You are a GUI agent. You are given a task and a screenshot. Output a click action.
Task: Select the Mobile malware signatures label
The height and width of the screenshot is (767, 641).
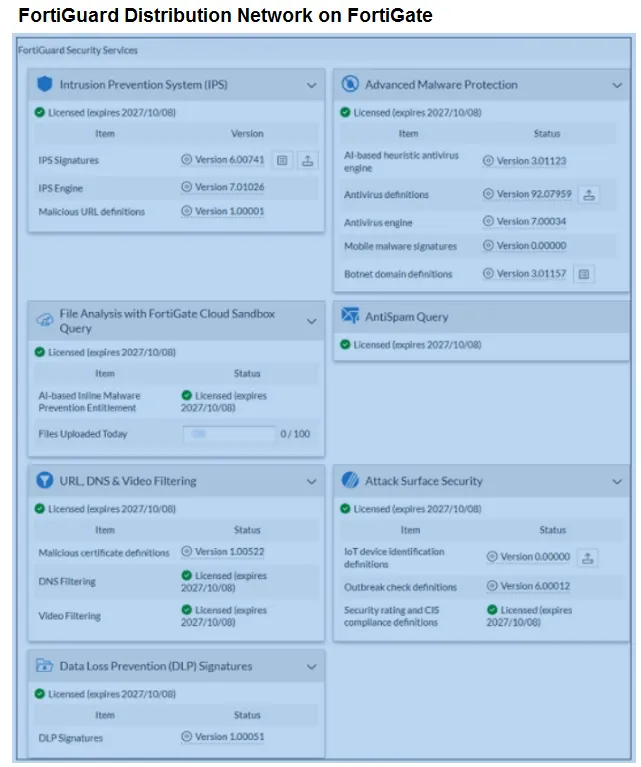click(400, 246)
